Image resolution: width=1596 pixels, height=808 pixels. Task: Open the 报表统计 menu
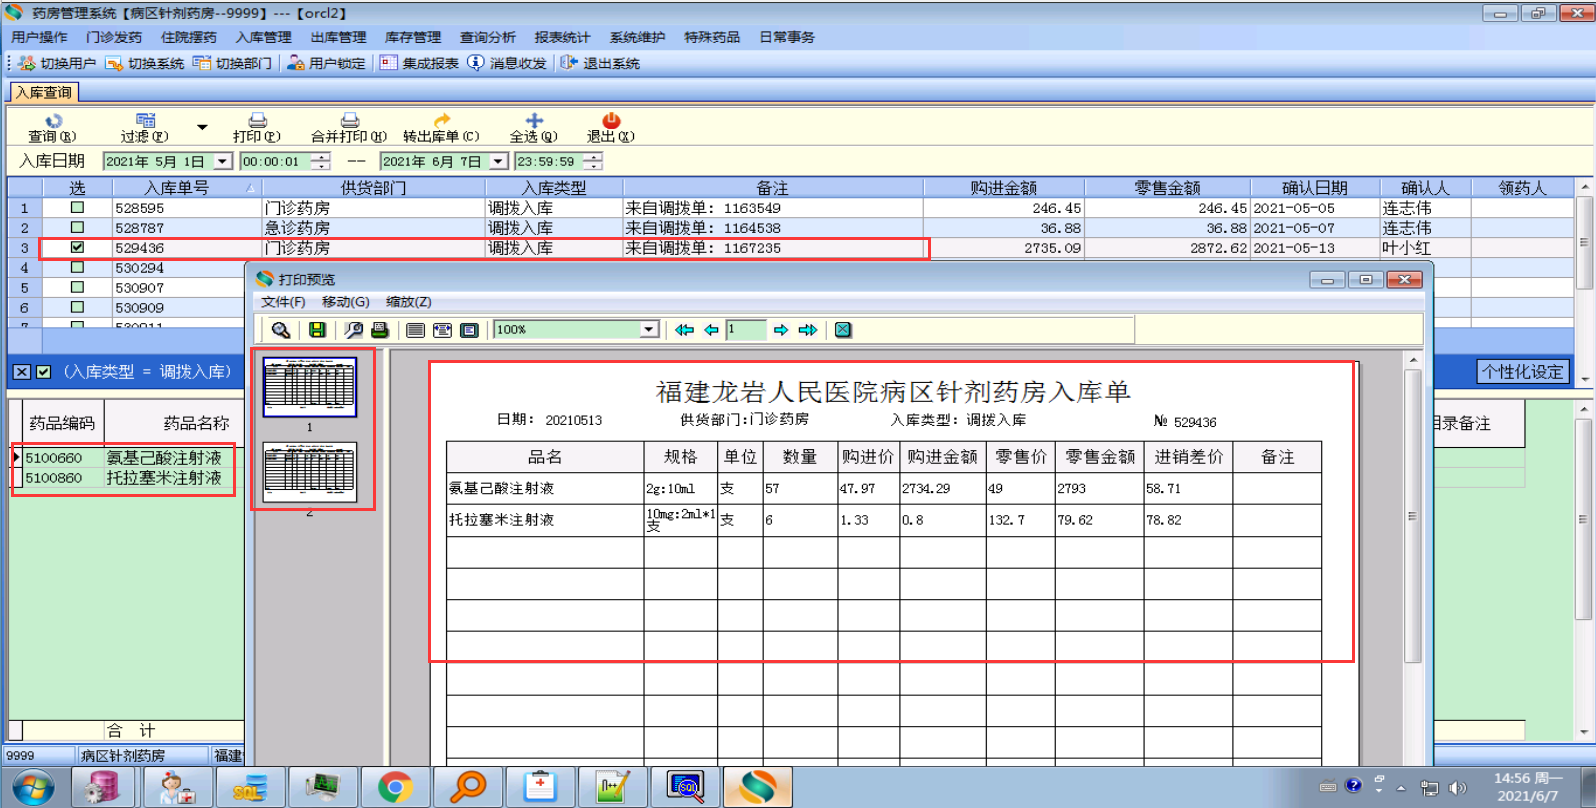point(562,37)
